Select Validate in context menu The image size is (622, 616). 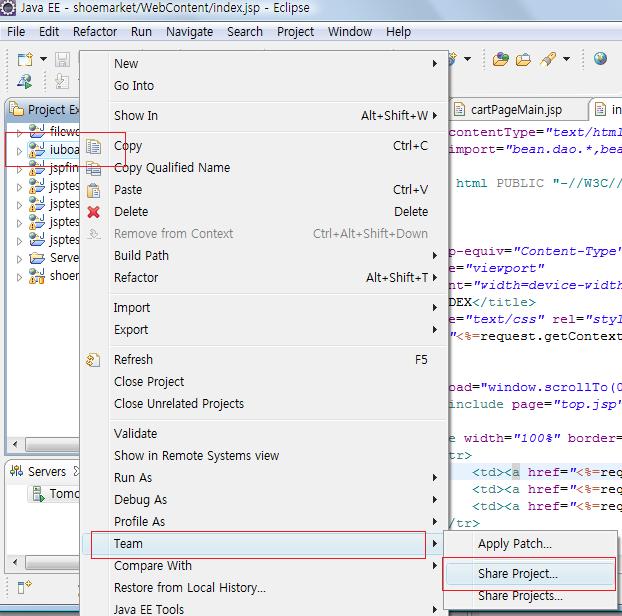coord(264,434)
